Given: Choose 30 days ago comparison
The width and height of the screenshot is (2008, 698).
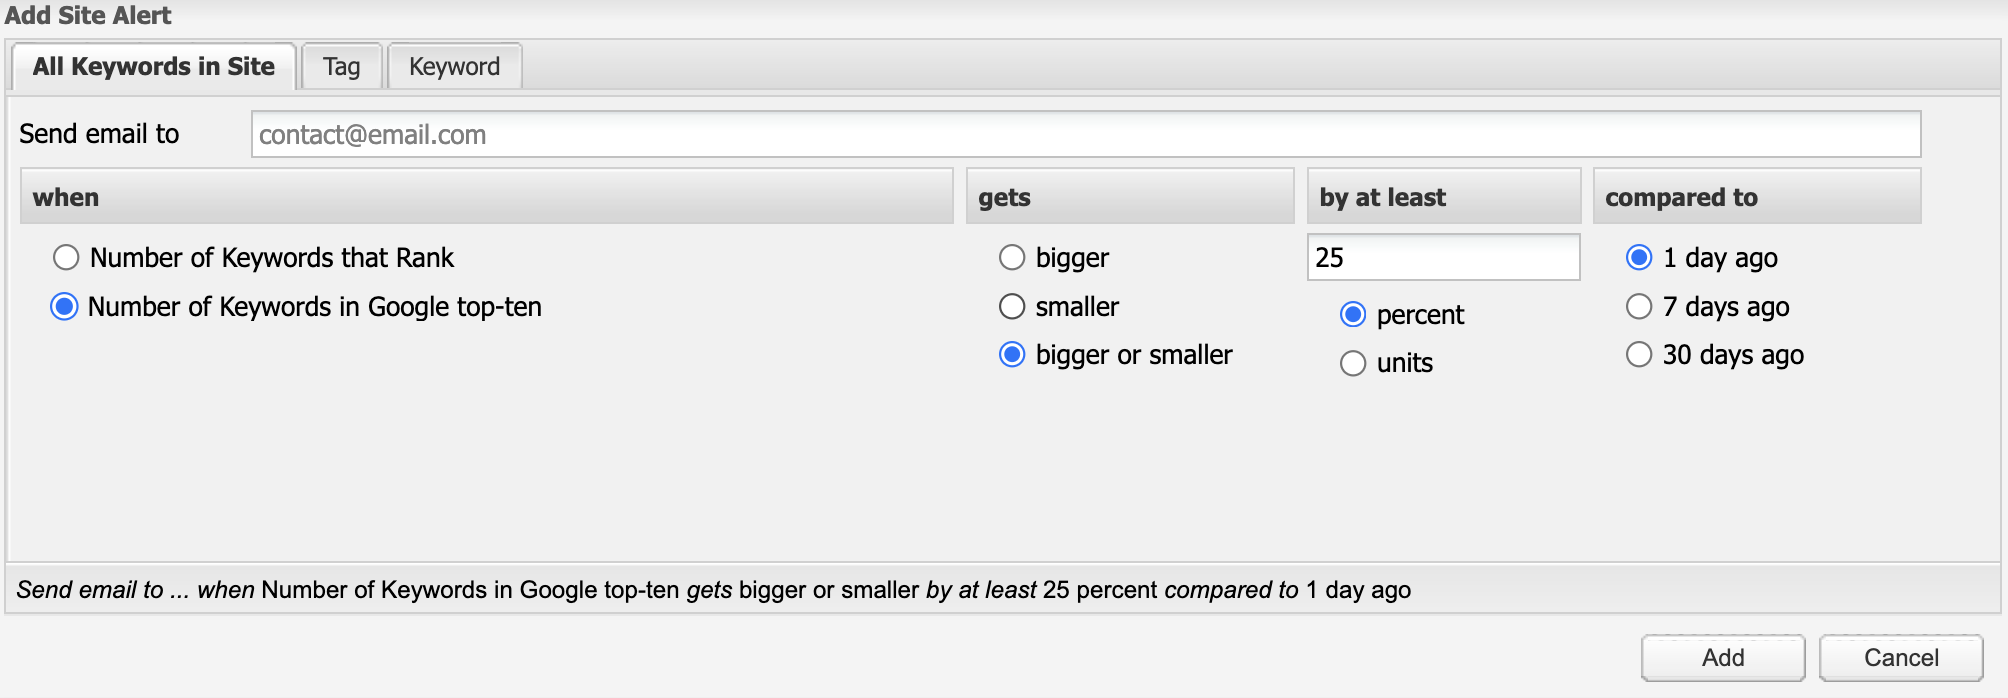Looking at the screenshot, I should tap(1639, 355).
